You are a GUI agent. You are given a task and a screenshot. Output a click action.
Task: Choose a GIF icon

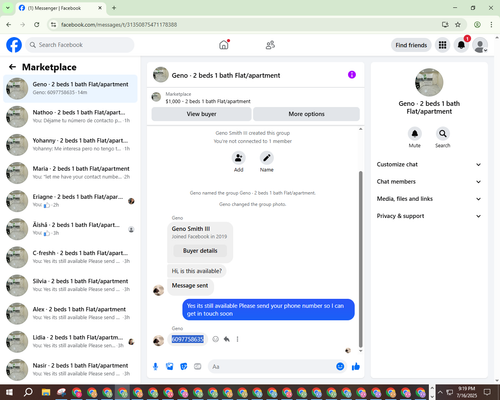pos(198,367)
